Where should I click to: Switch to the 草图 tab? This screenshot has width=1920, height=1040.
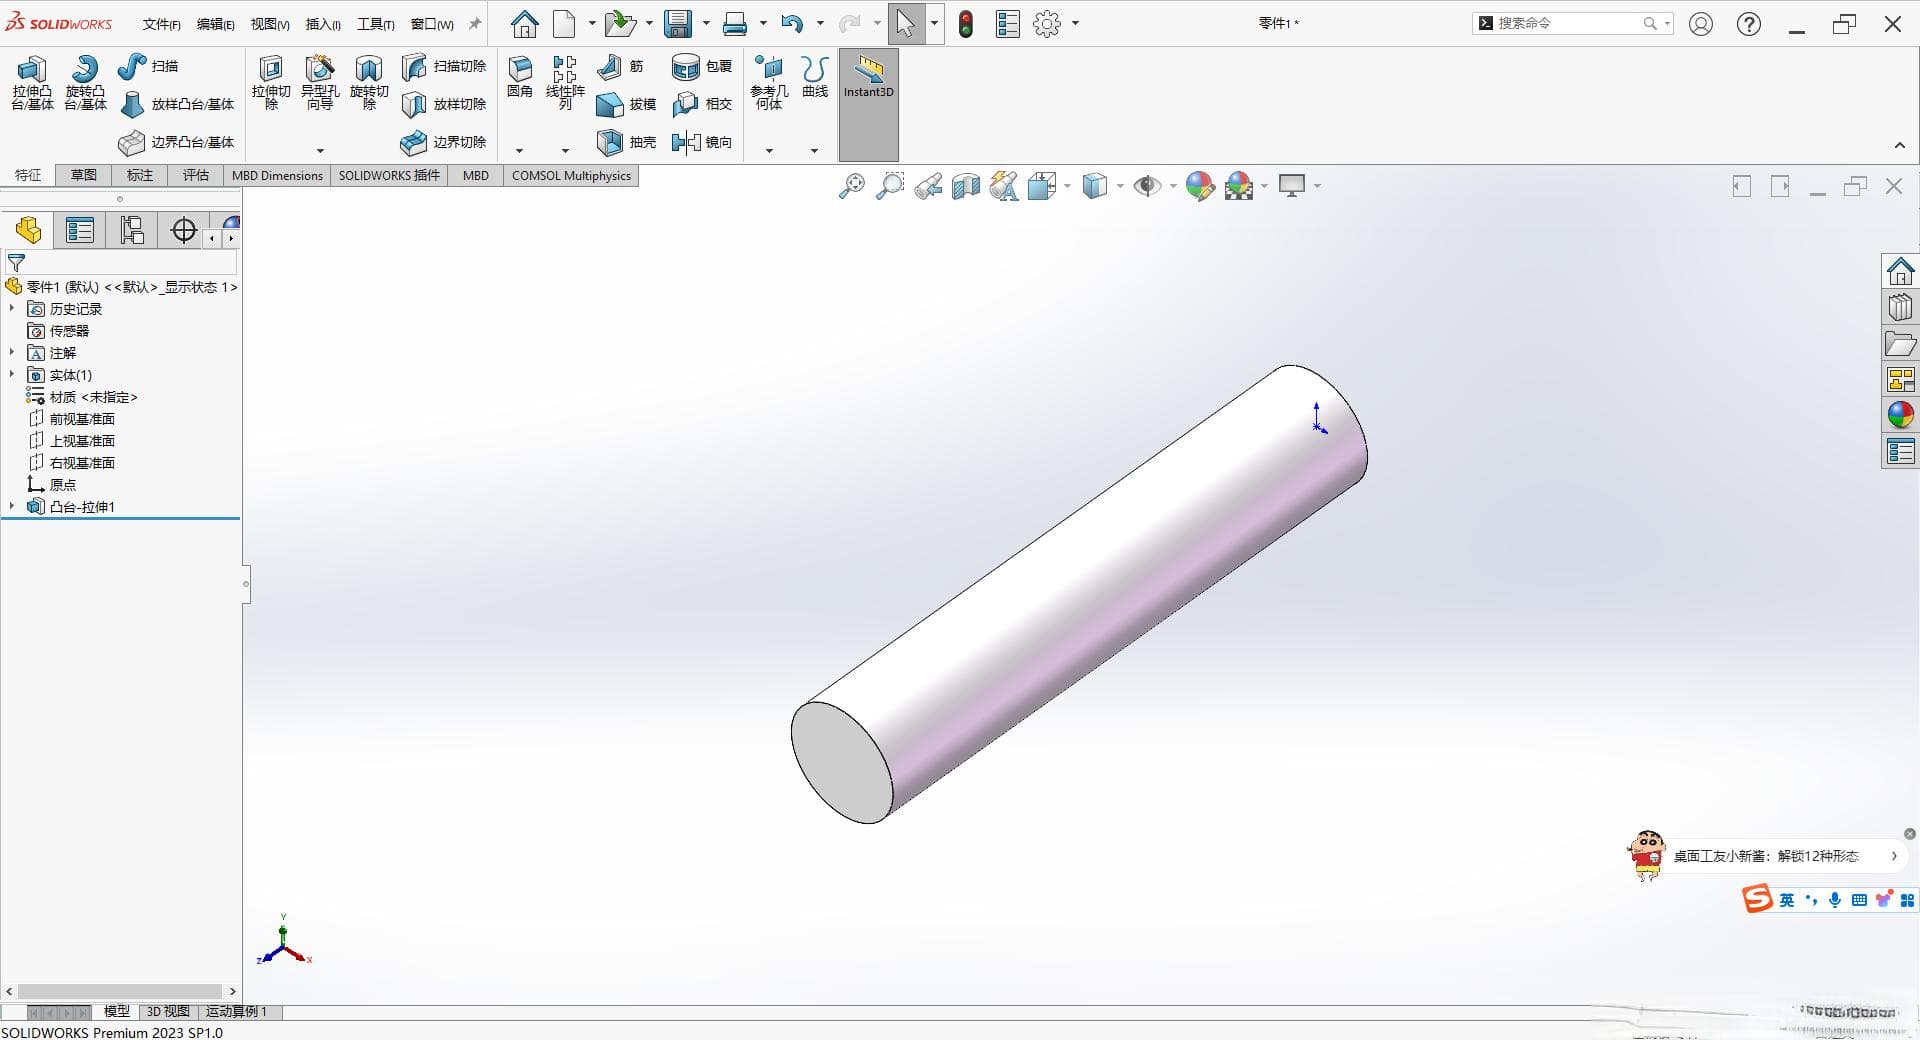[84, 176]
